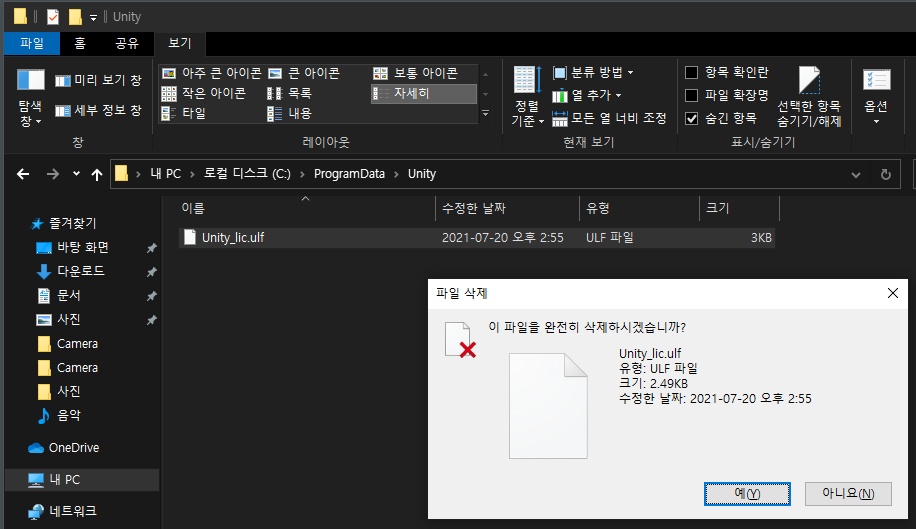Image resolution: width=916 pixels, height=529 pixels.
Task: Uncheck the 숨긴 항목 hidden items checkbox
Action: 692,119
